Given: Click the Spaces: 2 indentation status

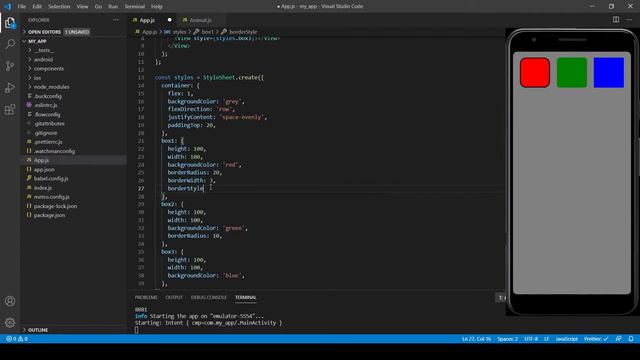Looking at the screenshot, I should [507, 339].
